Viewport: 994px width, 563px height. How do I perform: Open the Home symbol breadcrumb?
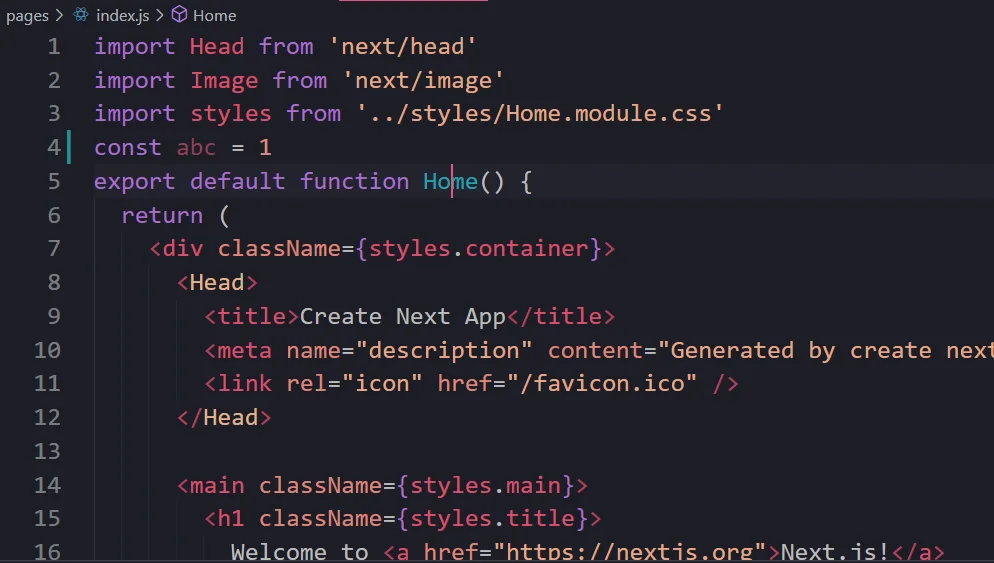pyautogui.click(x=214, y=15)
